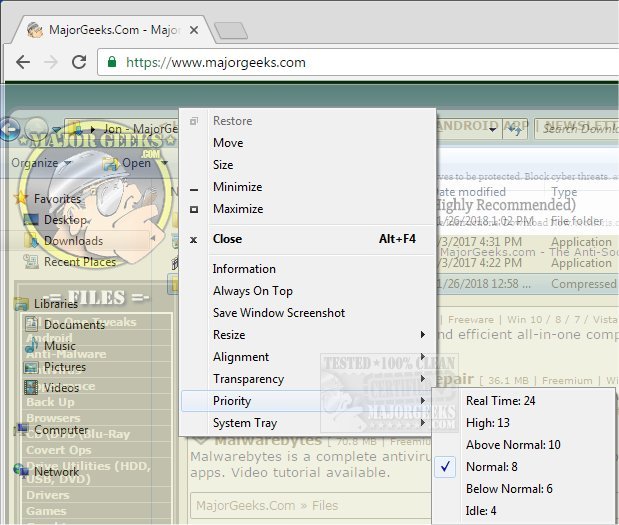Select Downloads in Explorer navigation pane
619x525 pixels.
(73, 241)
